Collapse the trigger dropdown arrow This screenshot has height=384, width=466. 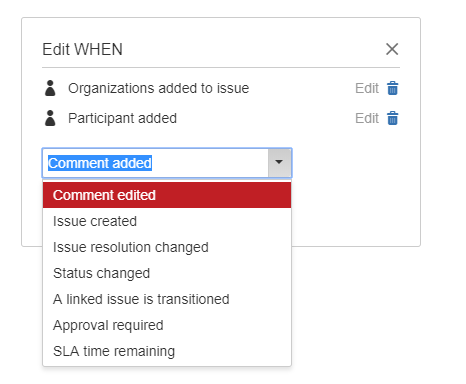click(279, 163)
